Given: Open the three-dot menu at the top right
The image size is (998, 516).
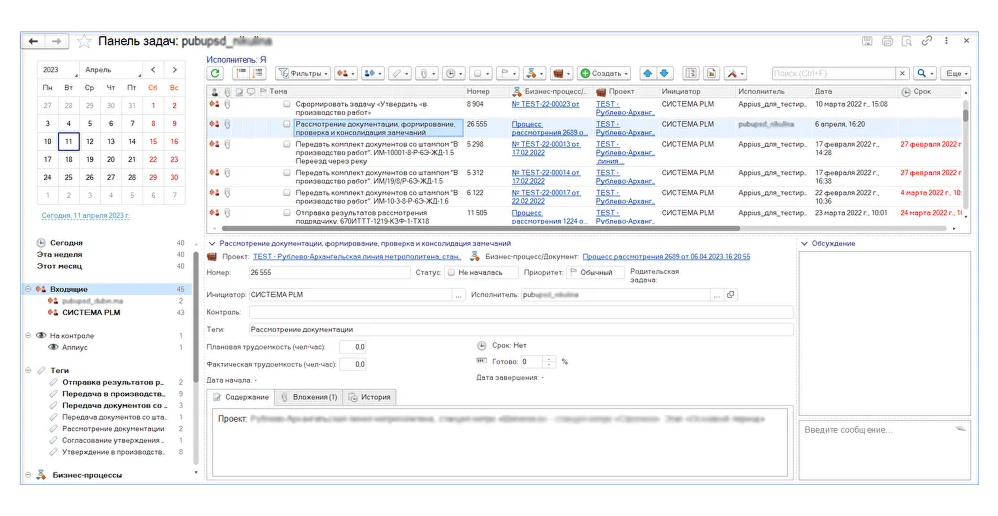Looking at the screenshot, I should [946, 41].
